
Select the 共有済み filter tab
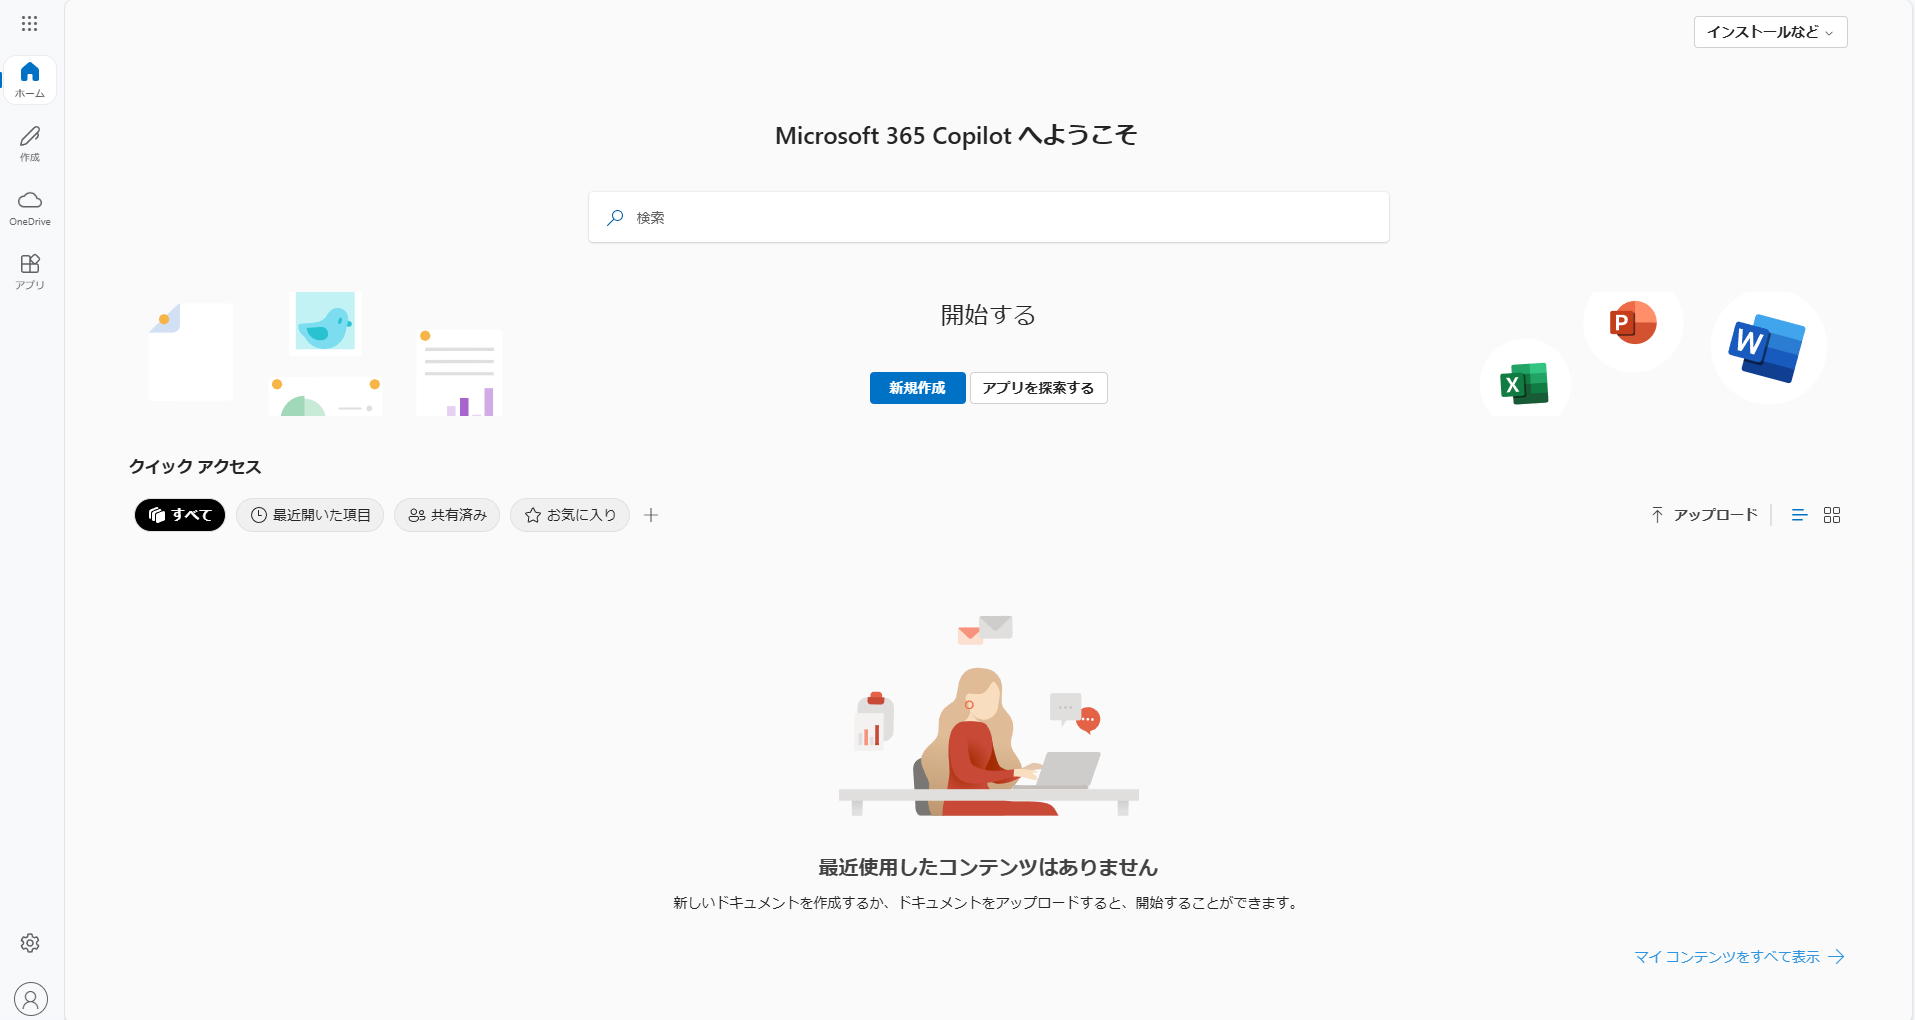point(447,515)
